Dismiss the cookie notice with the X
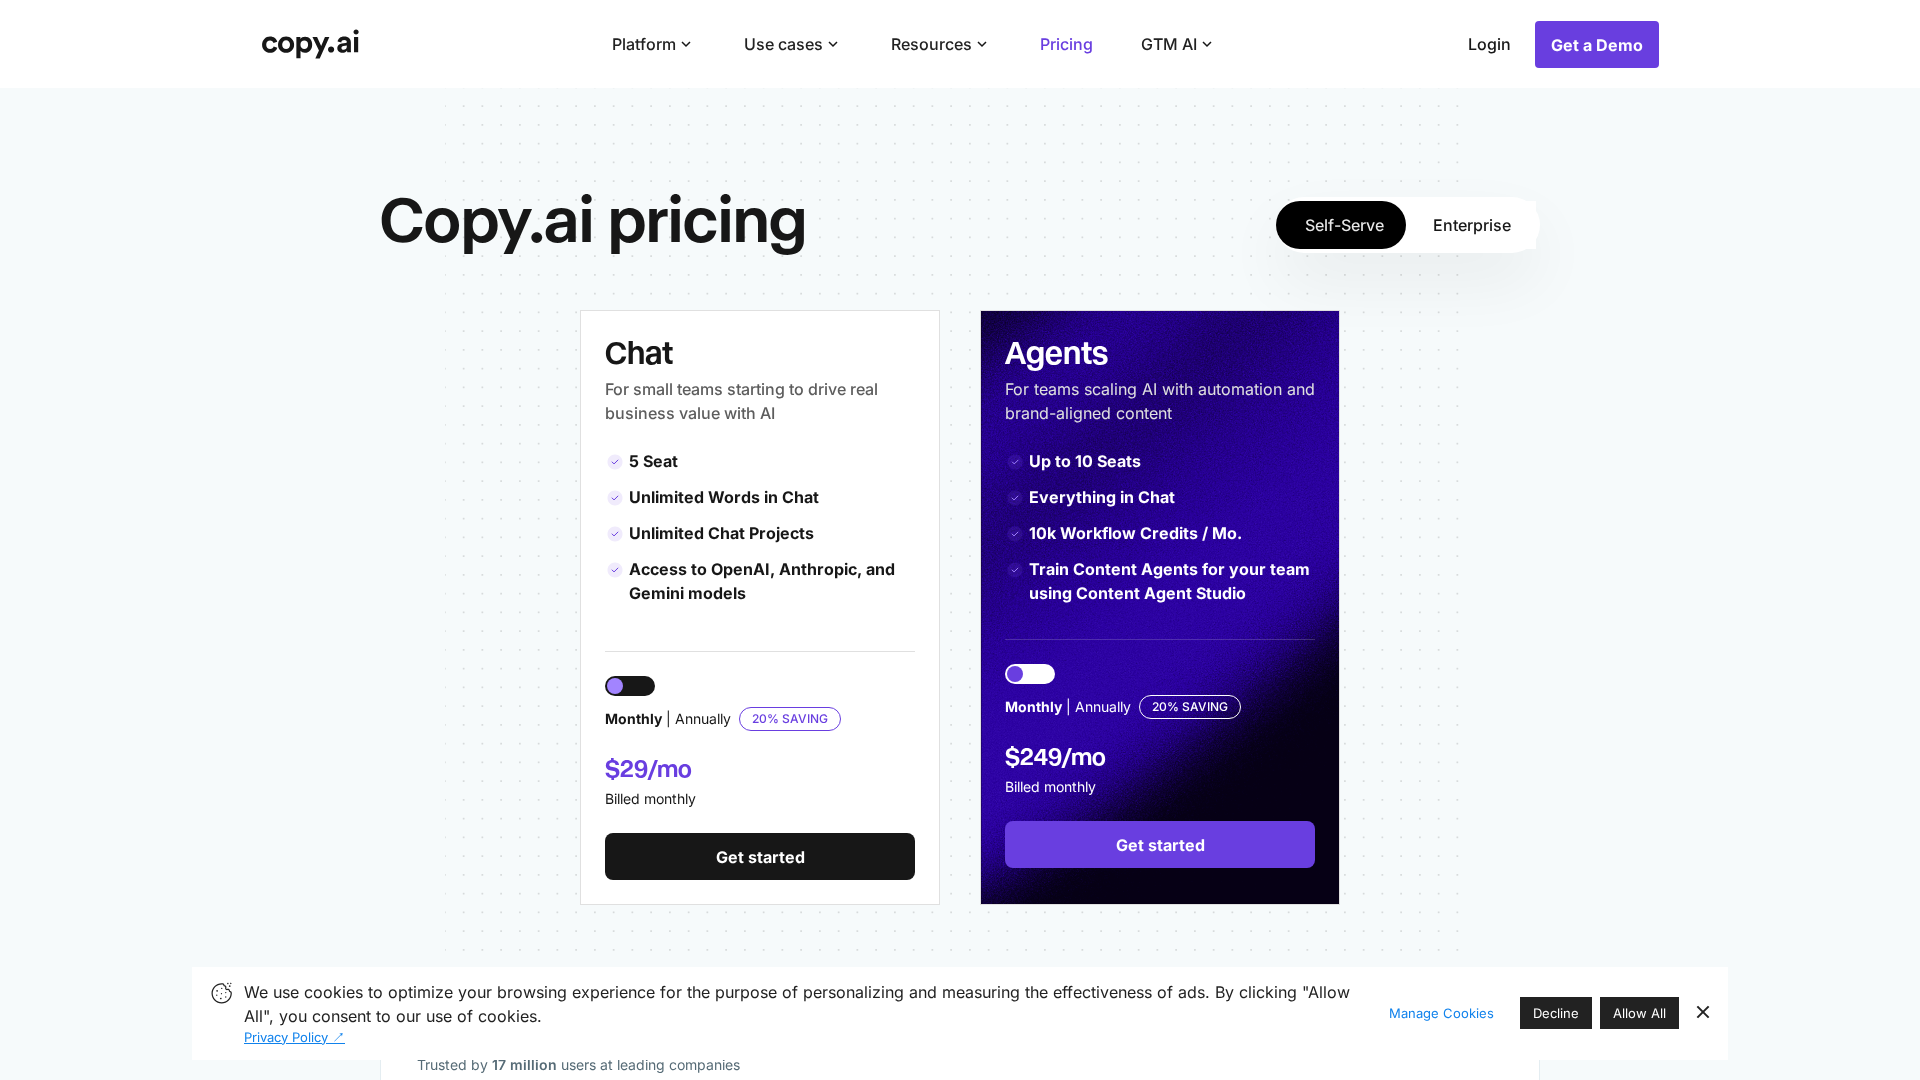 click(x=1703, y=1012)
